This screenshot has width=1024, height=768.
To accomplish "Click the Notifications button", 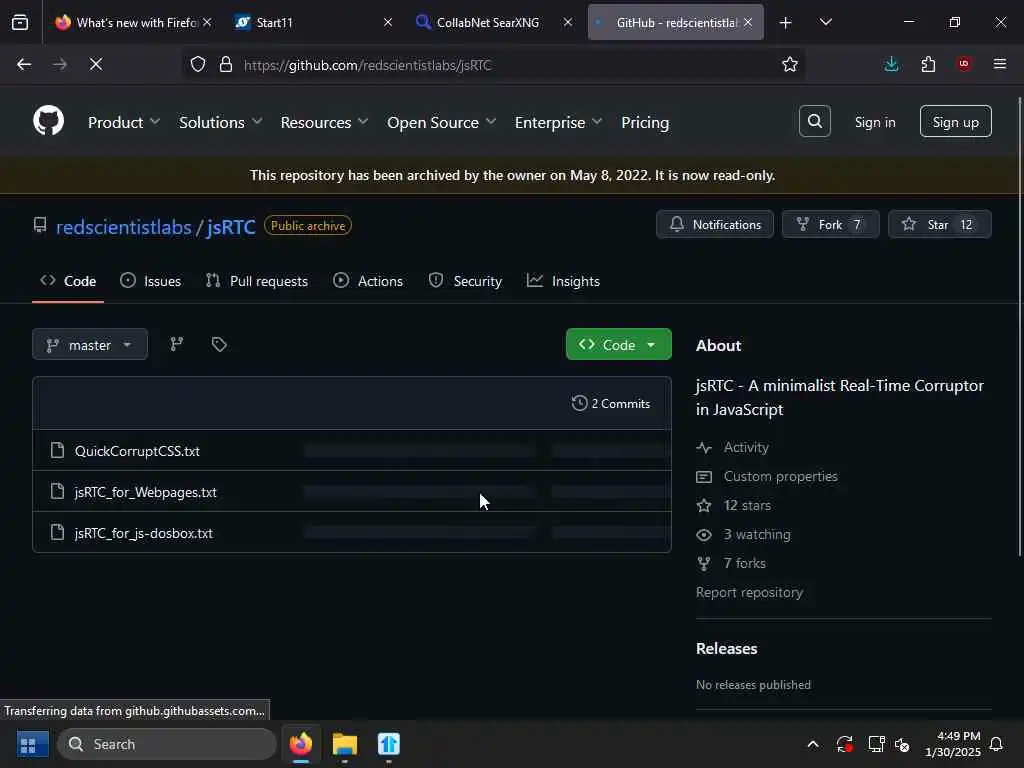I will pyautogui.click(x=714, y=224).
